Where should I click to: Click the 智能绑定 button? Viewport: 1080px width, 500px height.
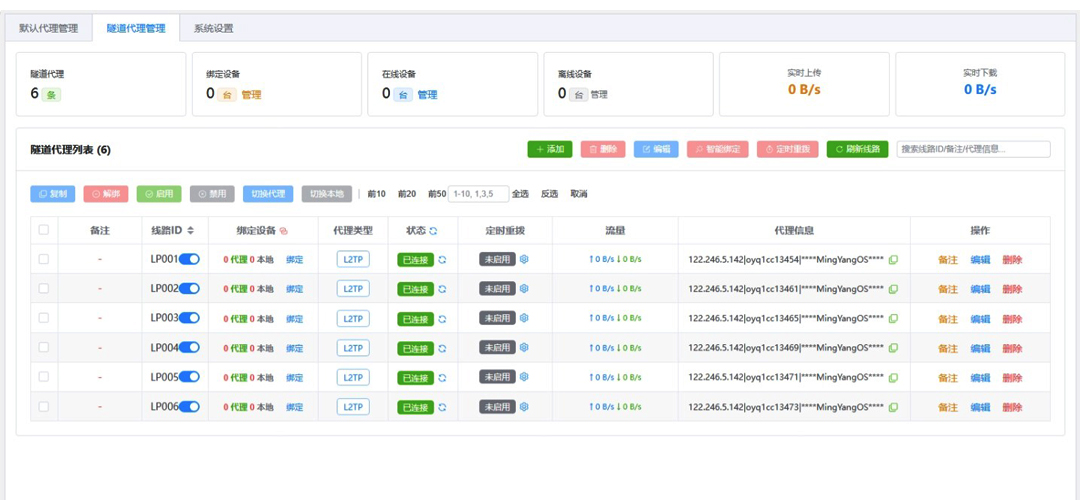pos(718,149)
